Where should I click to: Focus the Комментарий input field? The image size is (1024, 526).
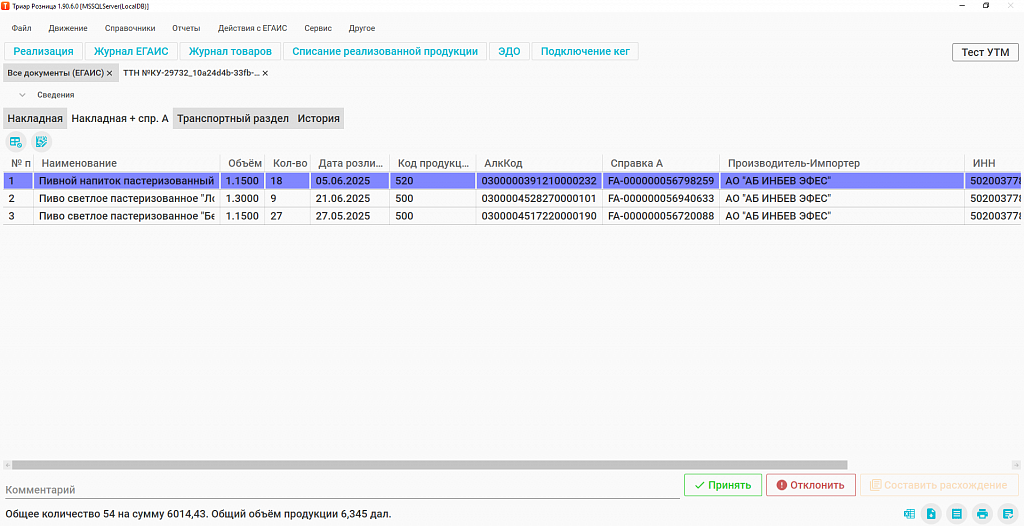(342, 489)
